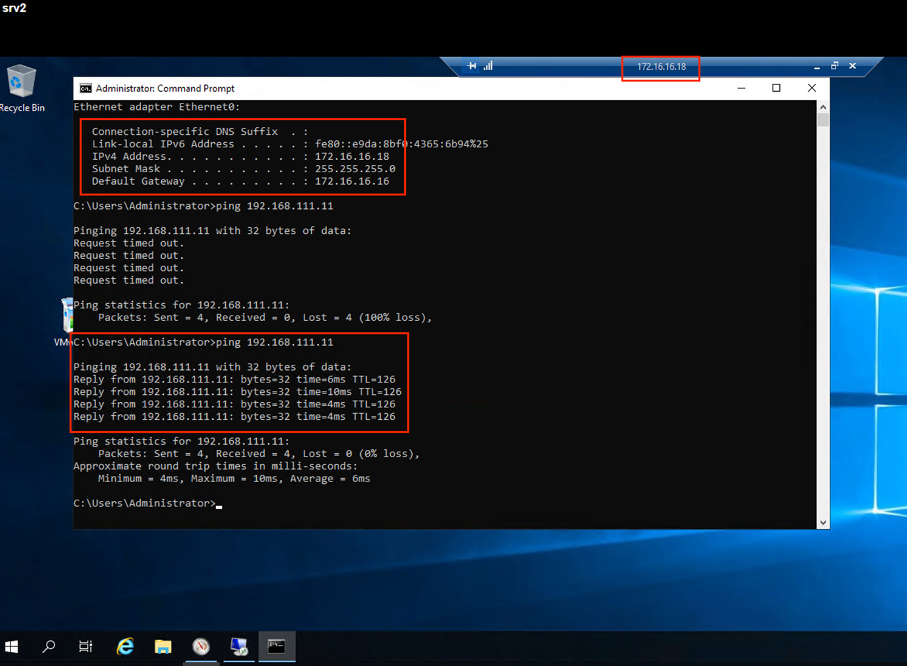This screenshot has height=666, width=908.
Task: Click the taskbar Search magnifier icon
Action: (48, 647)
